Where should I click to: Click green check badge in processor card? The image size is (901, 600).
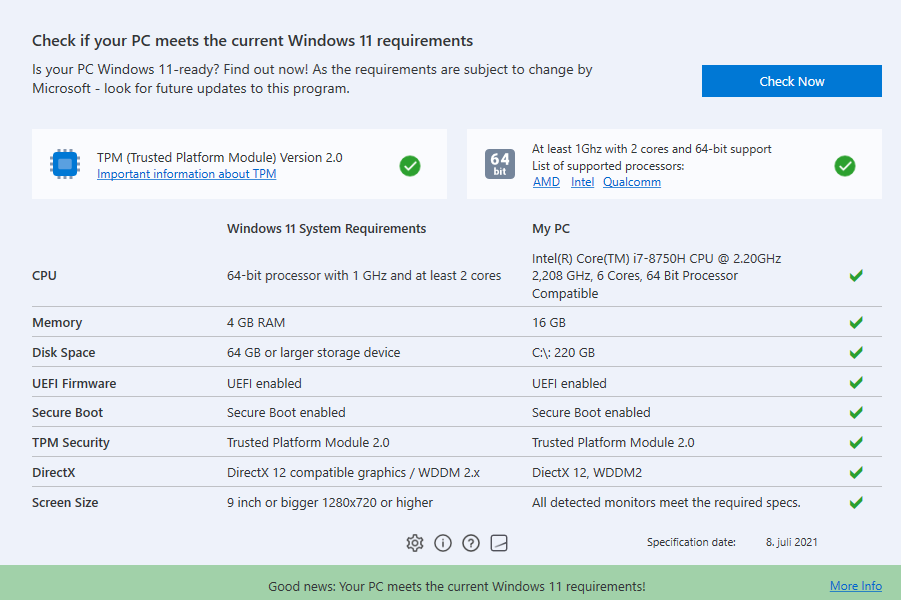tap(845, 166)
